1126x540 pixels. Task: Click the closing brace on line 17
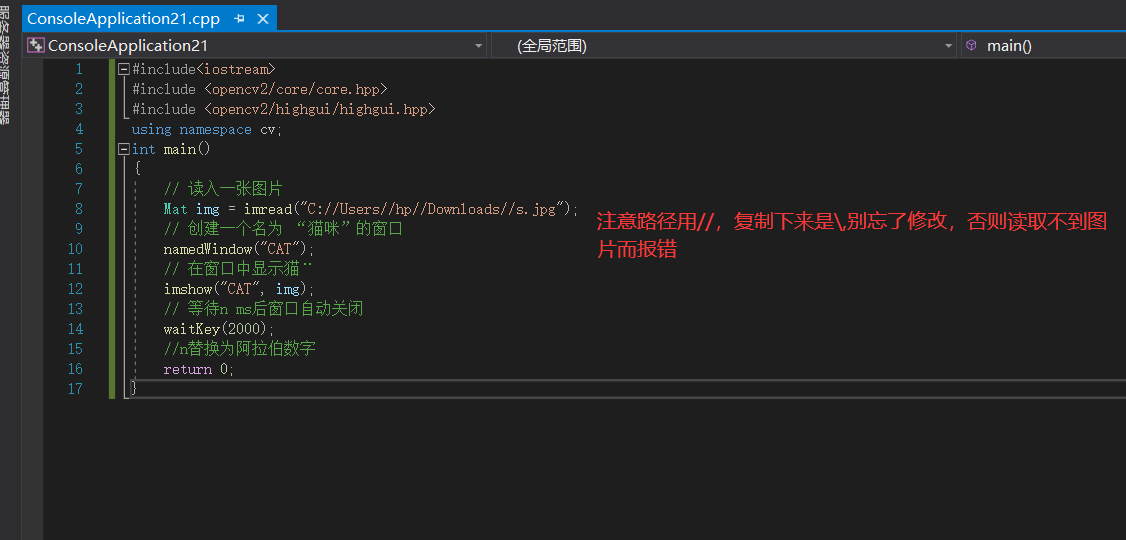coord(134,388)
